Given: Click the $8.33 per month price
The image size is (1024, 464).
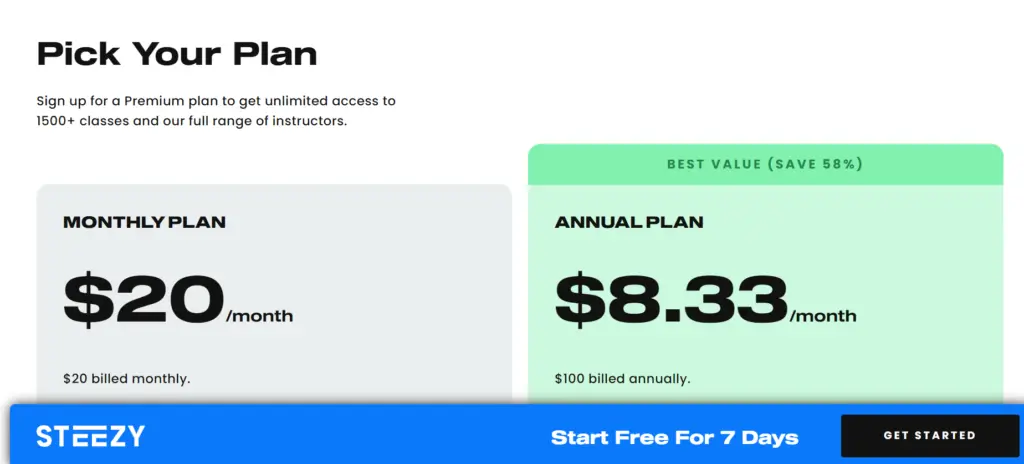Looking at the screenshot, I should [705, 301].
